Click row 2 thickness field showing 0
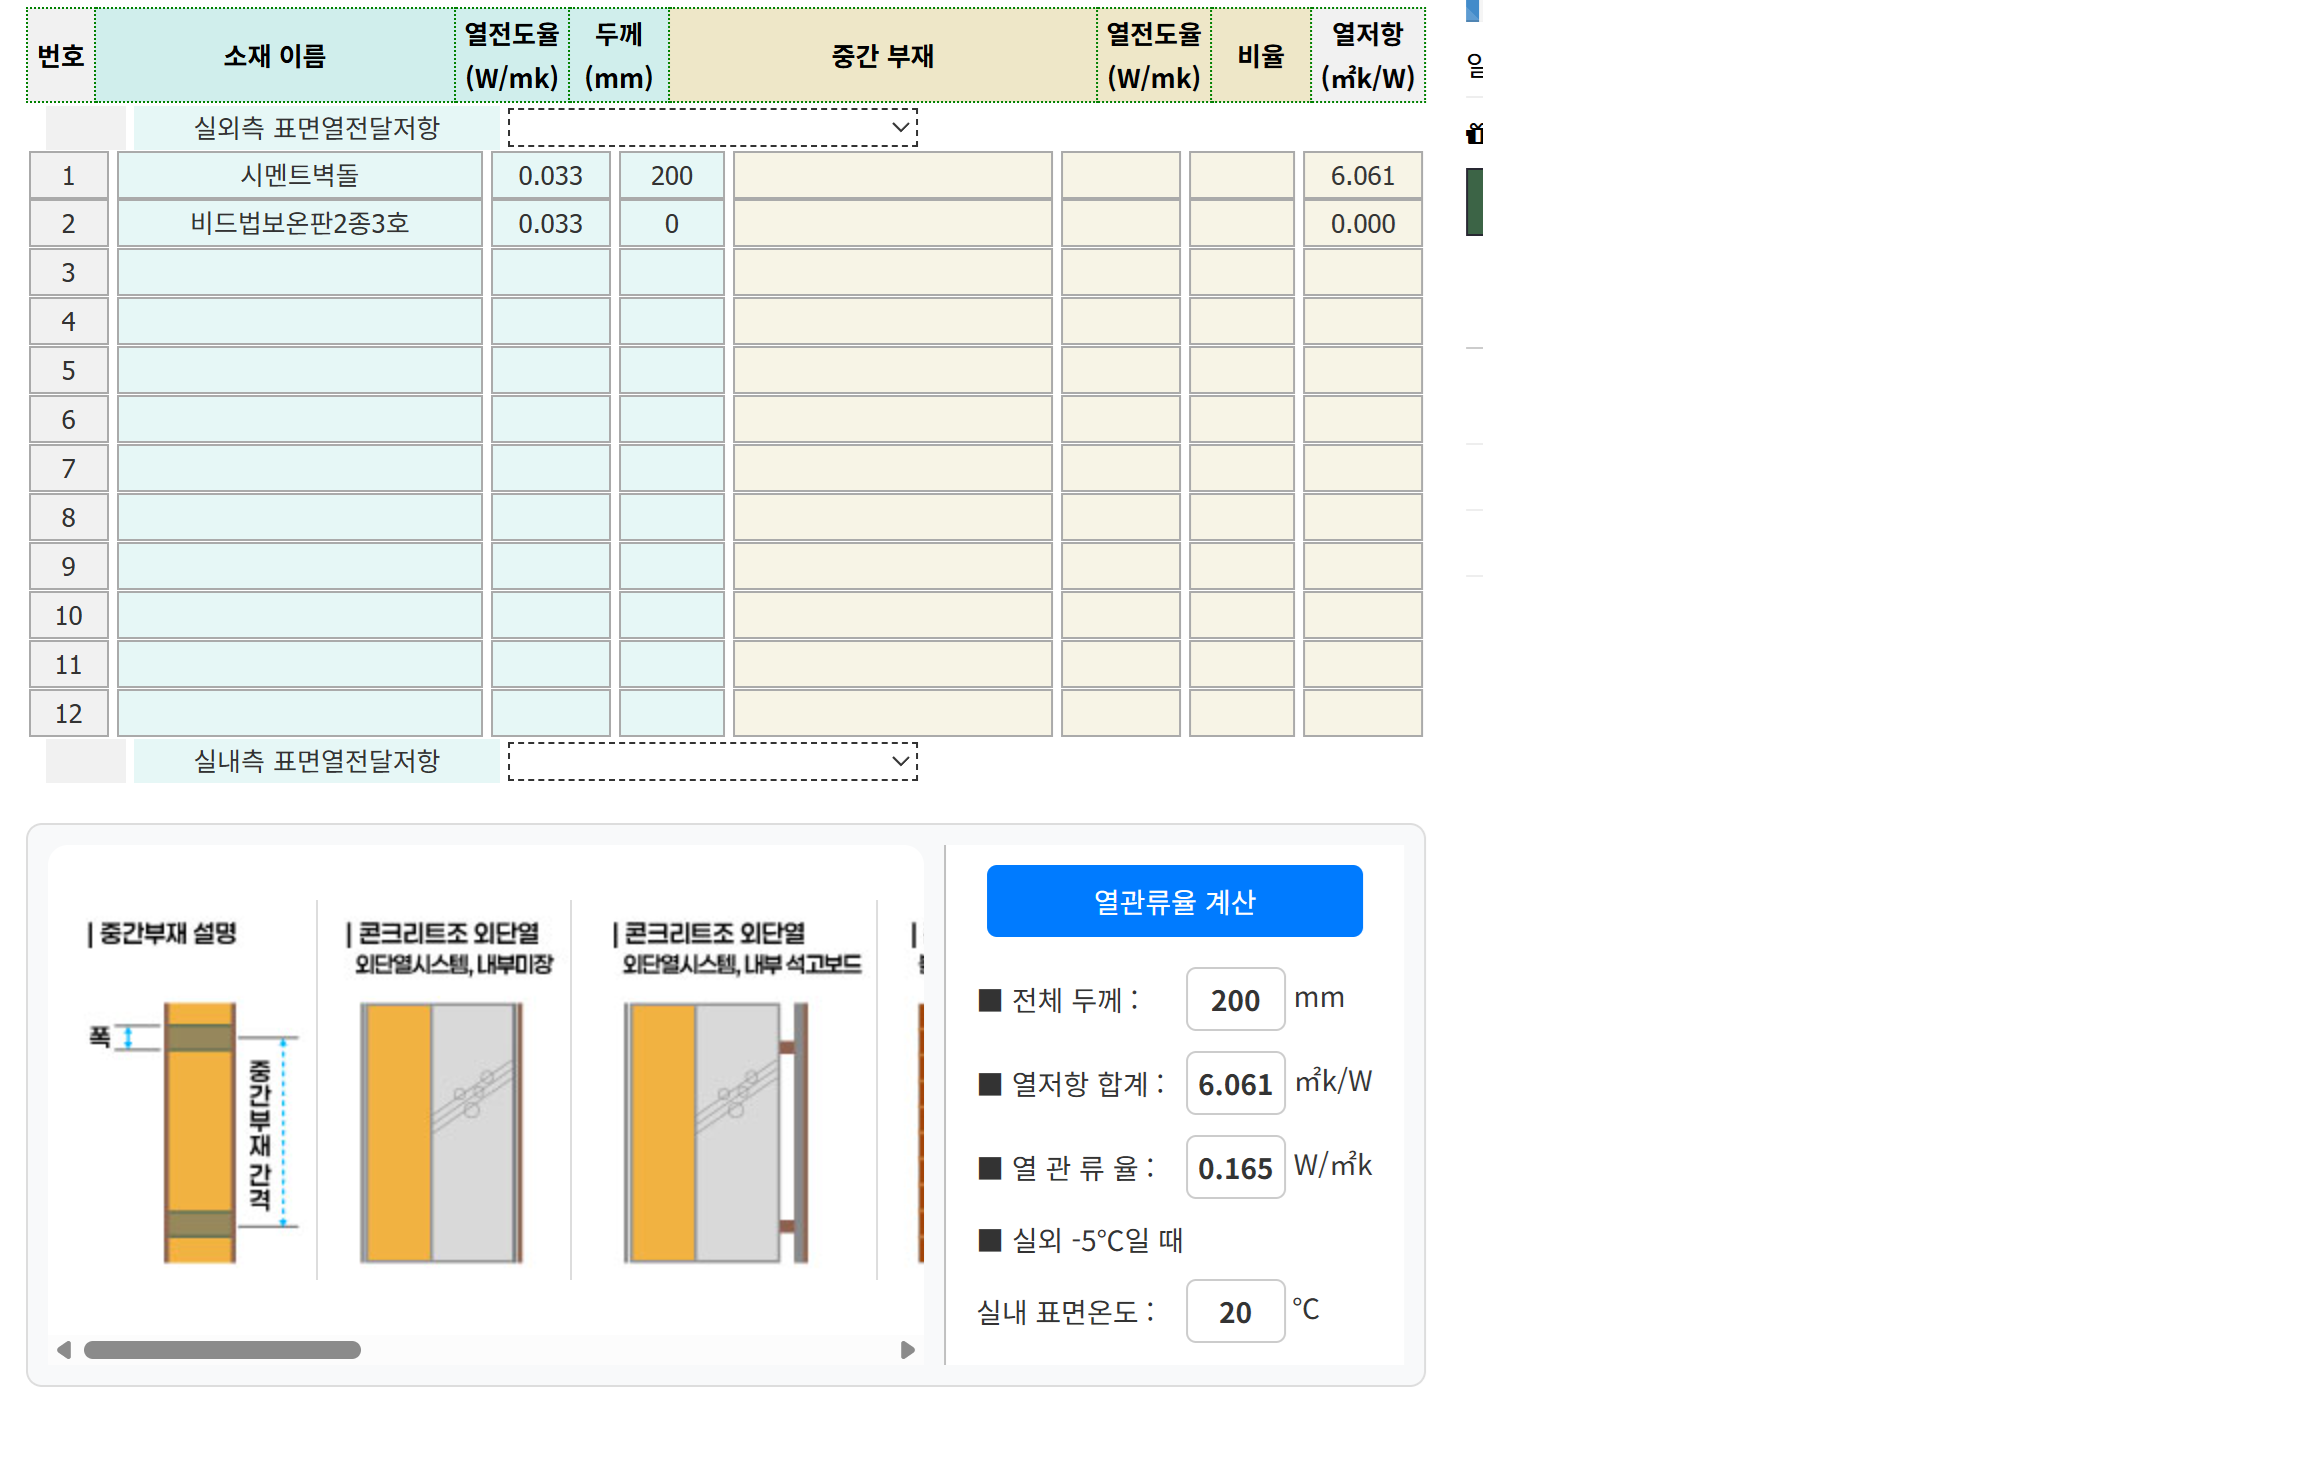Image resolution: width=2304 pixels, height=1457 pixels. (x=671, y=224)
